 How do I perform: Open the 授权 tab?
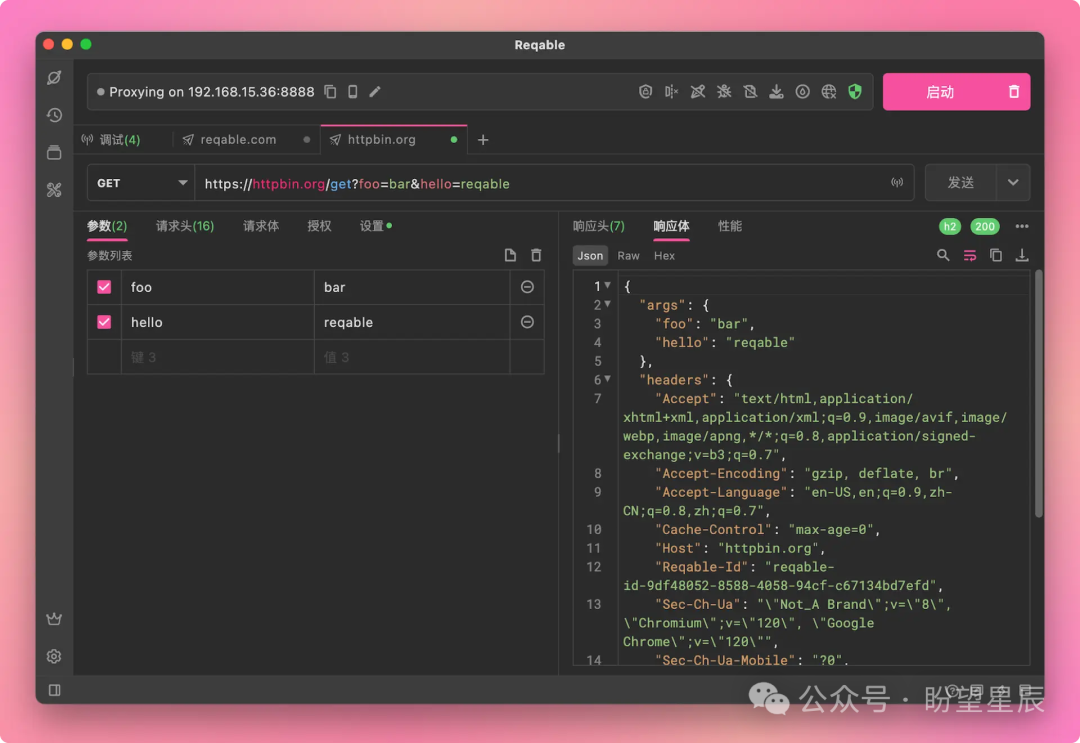click(x=320, y=227)
